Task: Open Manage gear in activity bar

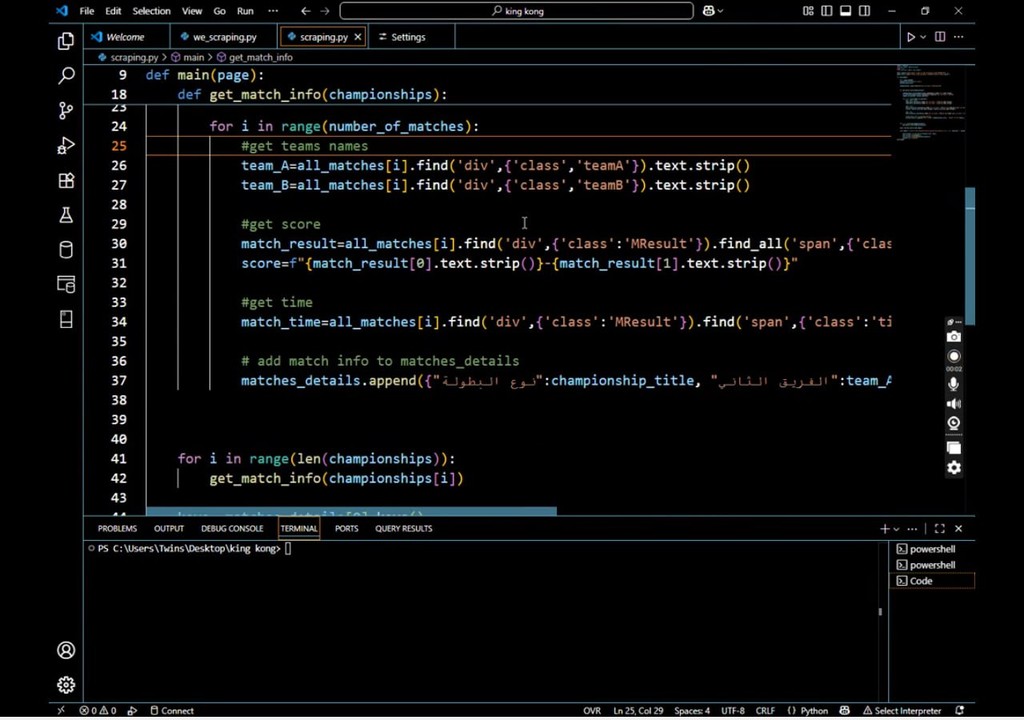Action: point(66,685)
